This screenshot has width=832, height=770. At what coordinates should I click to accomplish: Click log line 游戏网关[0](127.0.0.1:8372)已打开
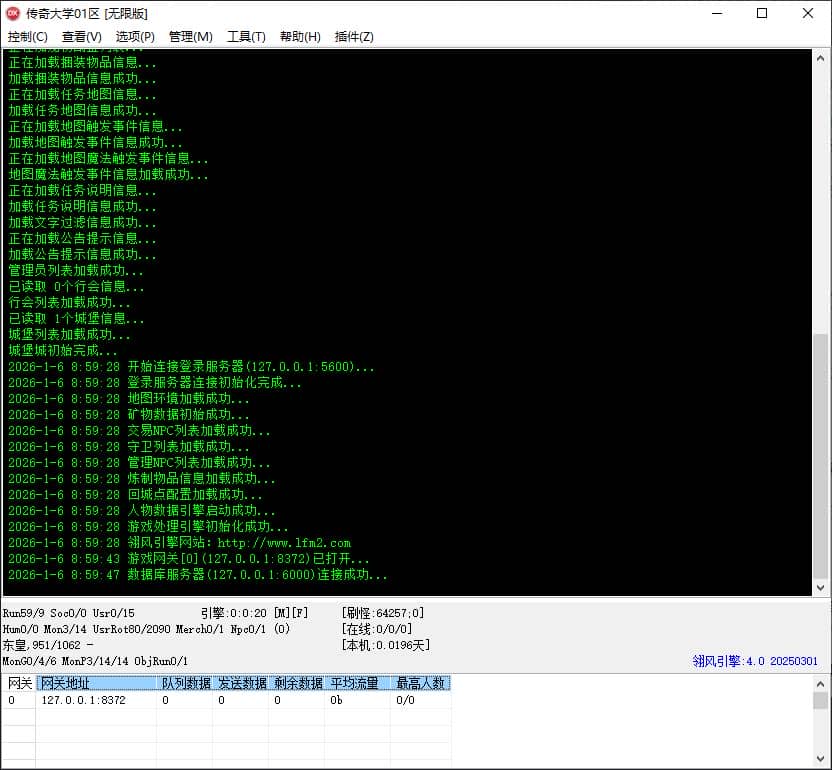188,559
